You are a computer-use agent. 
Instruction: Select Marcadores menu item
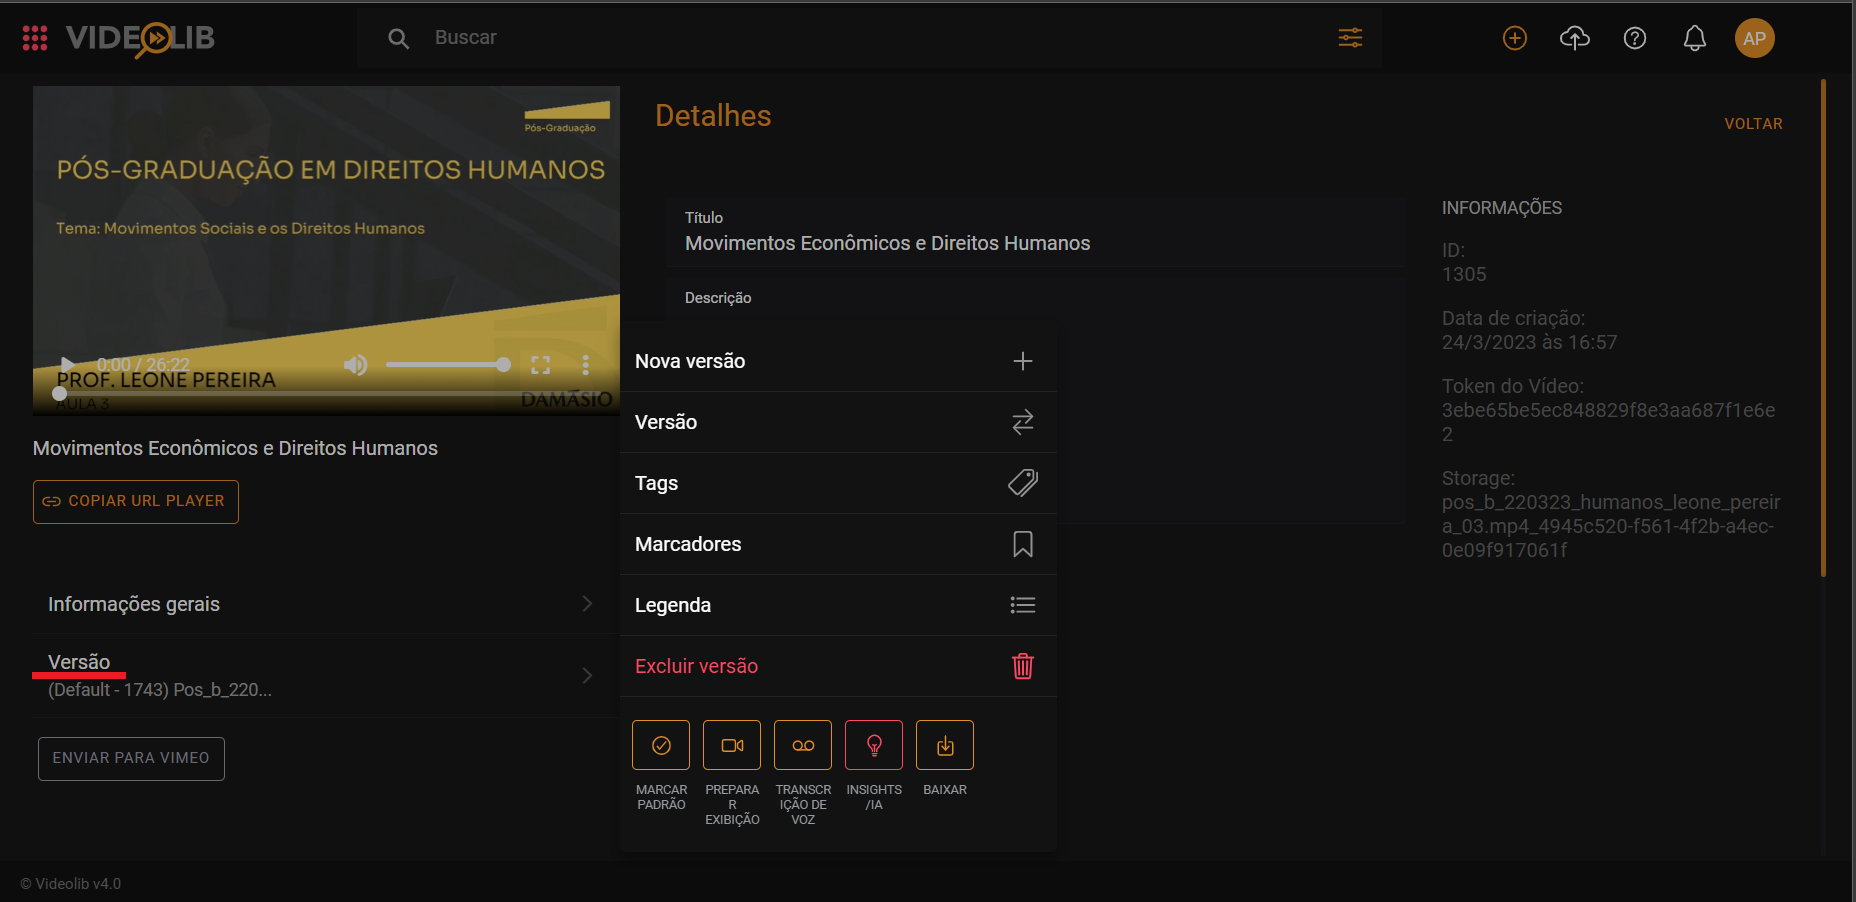click(x=838, y=544)
